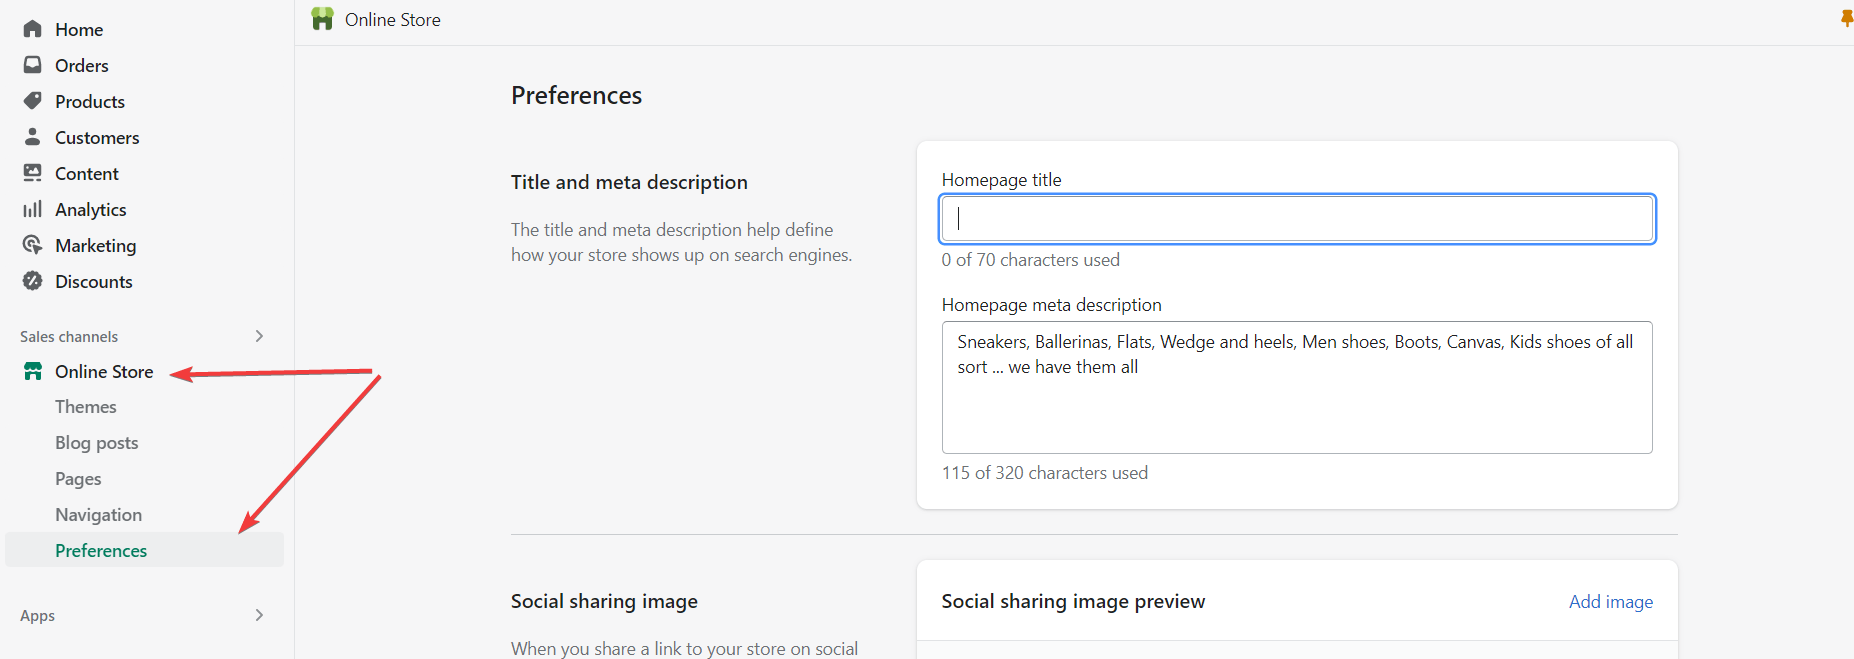Viewport: 1854px width, 659px height.
Task: Expand the Apps section chevron
Action: [x=259, y=615]
